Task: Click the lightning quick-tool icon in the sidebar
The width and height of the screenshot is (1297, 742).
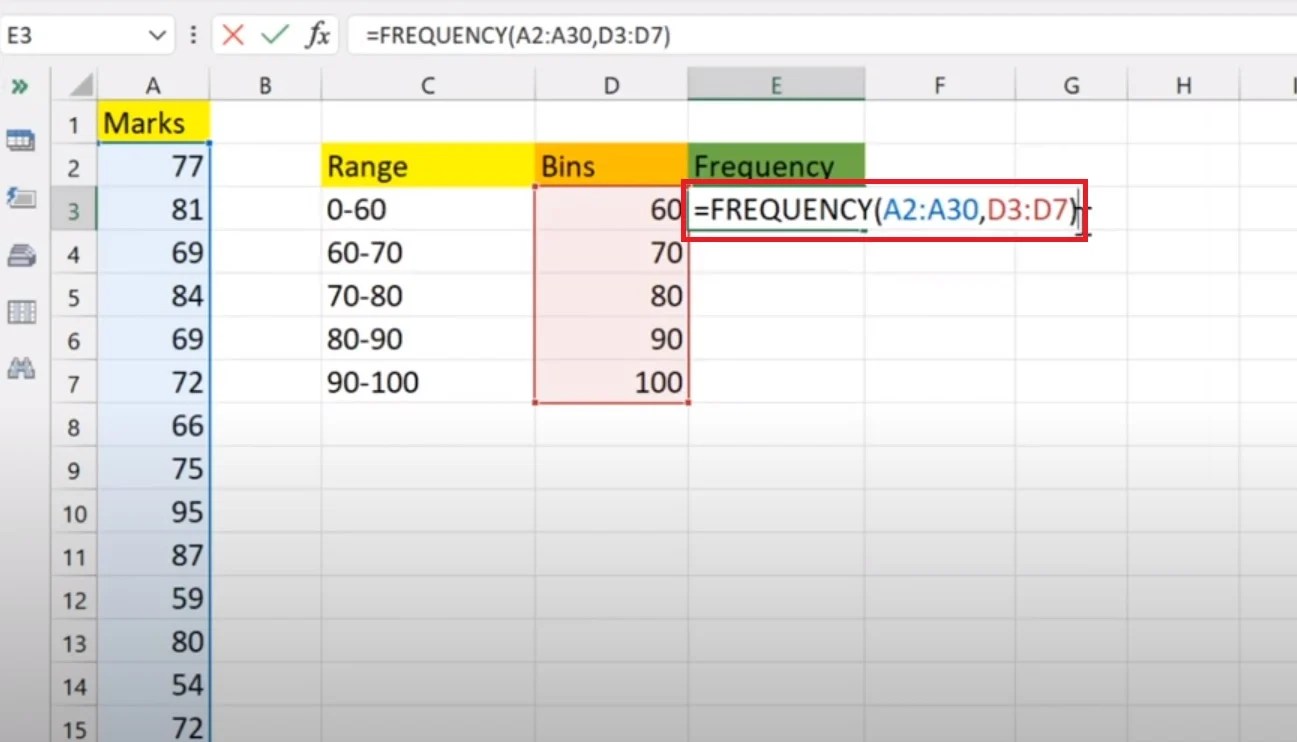Action: [22, 198]
